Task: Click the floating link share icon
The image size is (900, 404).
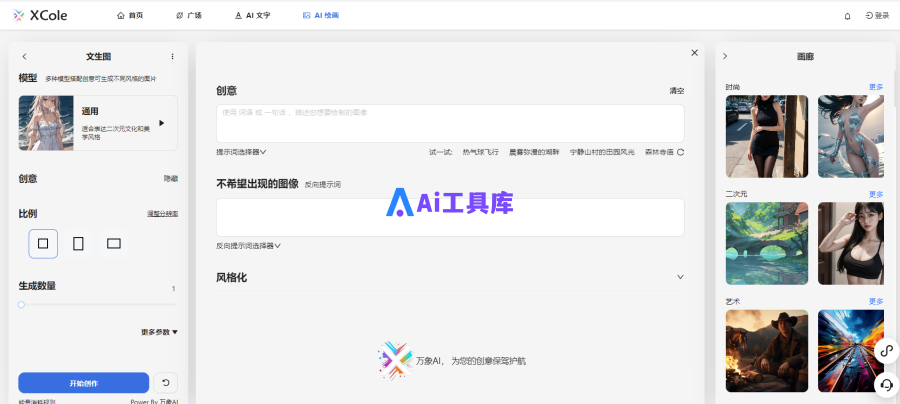Action: click(887, 351)
